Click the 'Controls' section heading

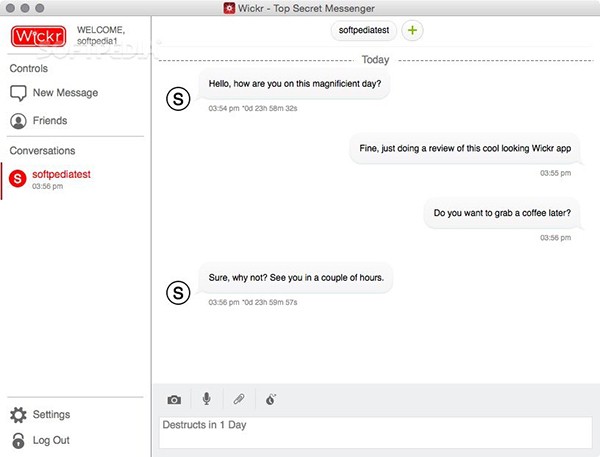coord(29,69)
